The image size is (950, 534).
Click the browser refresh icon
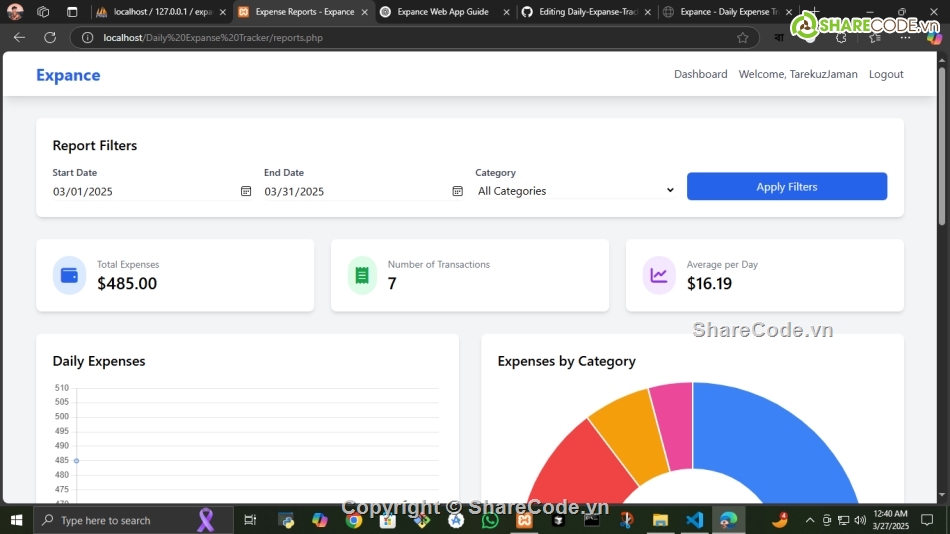[50, 37]
